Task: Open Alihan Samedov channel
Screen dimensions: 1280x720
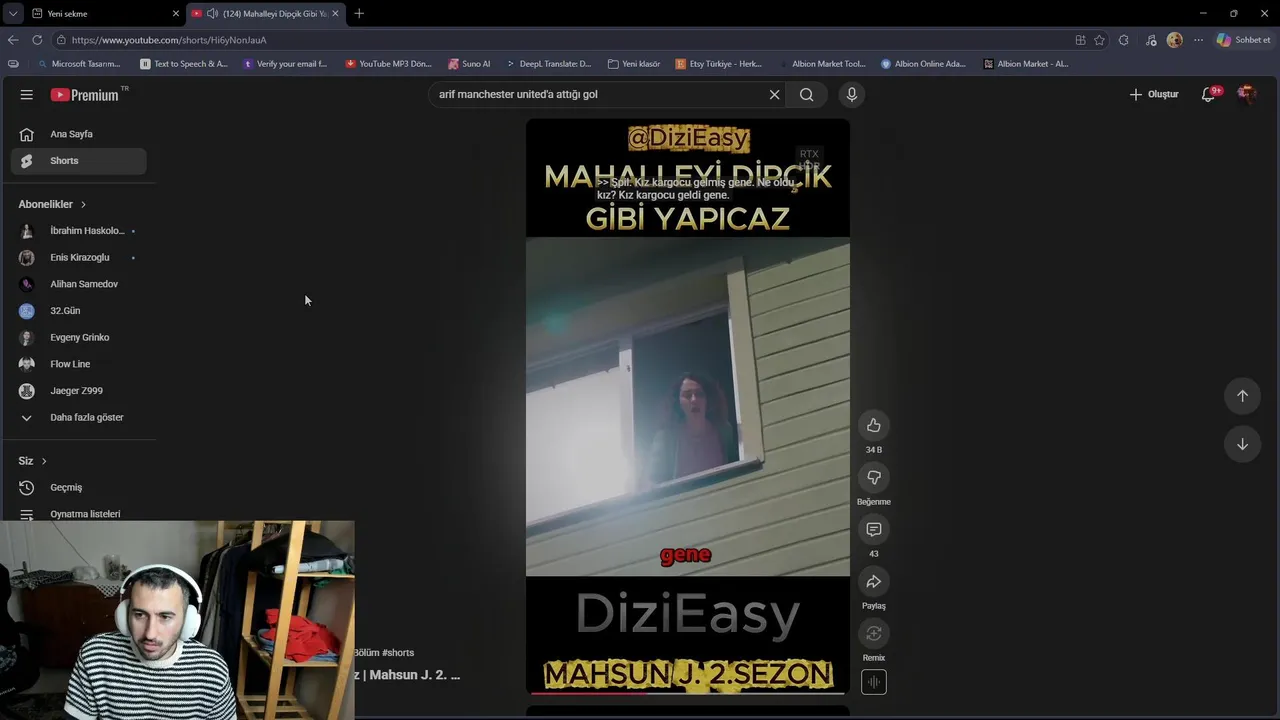Action: tap(78, 284)
